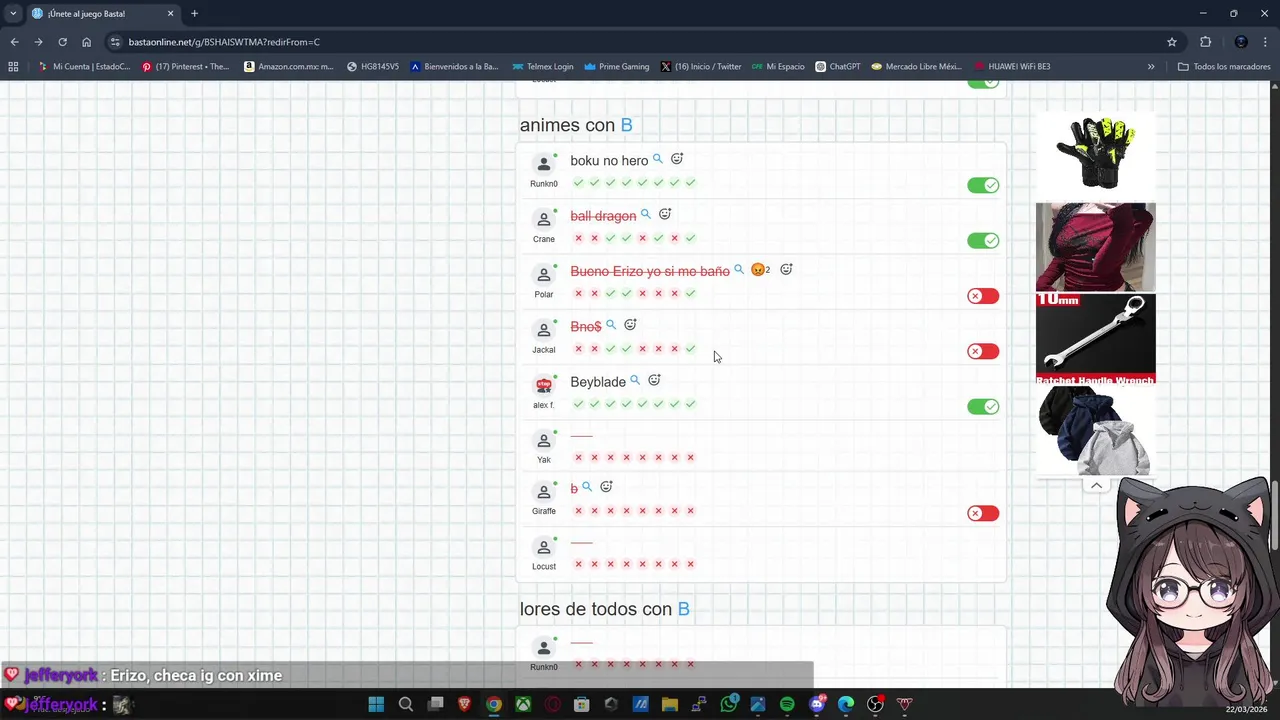Open 'Prime Gaming' bookmark
Viewport: 1280px width, 720px height.
point(616,66)
